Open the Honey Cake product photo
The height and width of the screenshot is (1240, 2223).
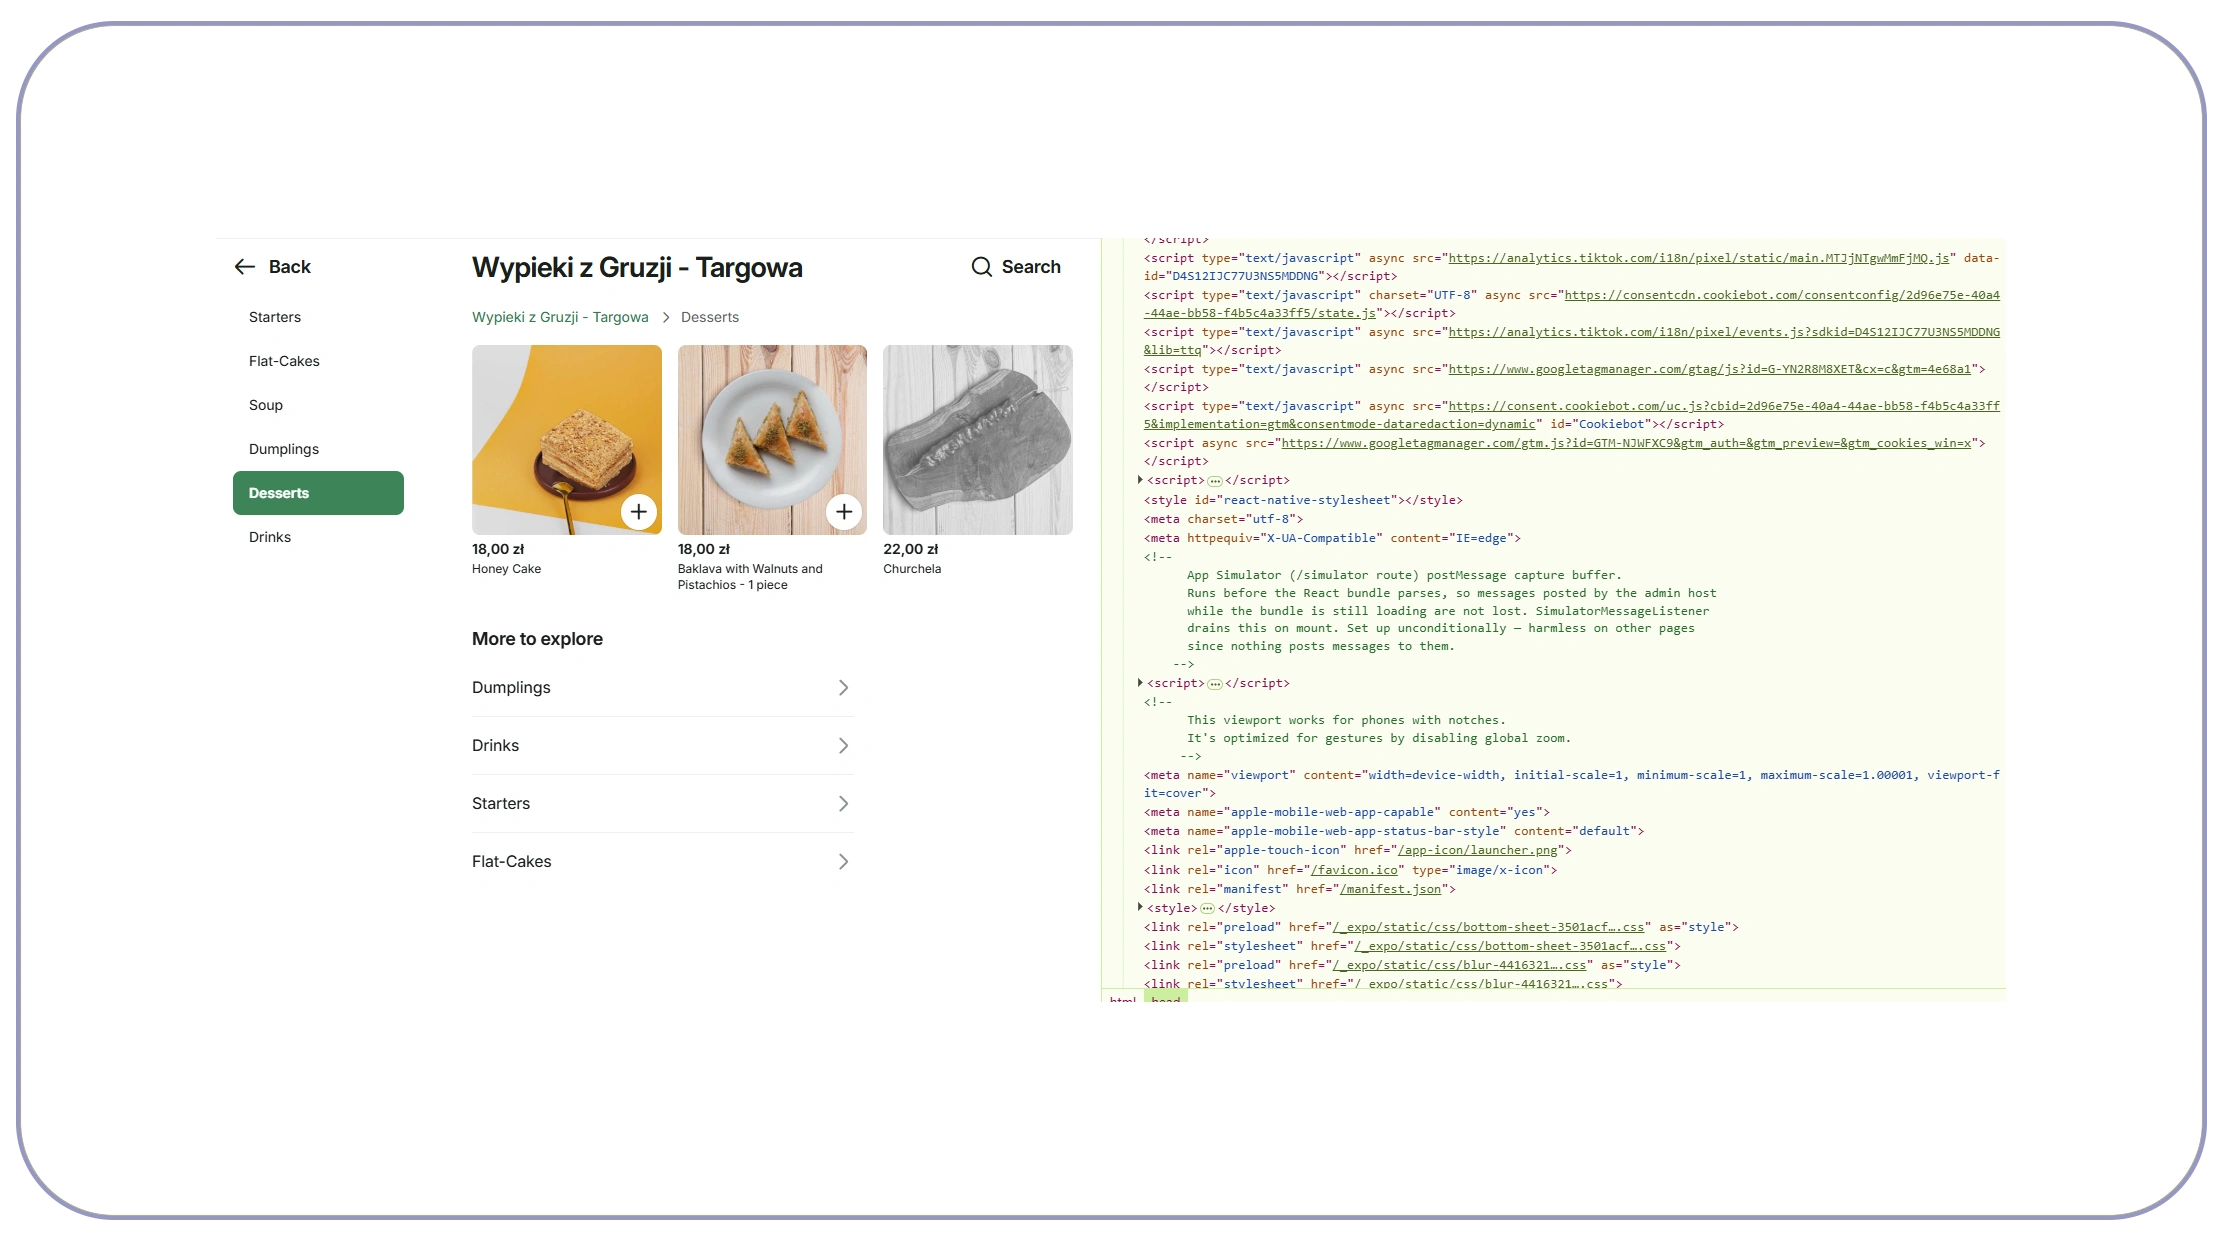point(567,440)
